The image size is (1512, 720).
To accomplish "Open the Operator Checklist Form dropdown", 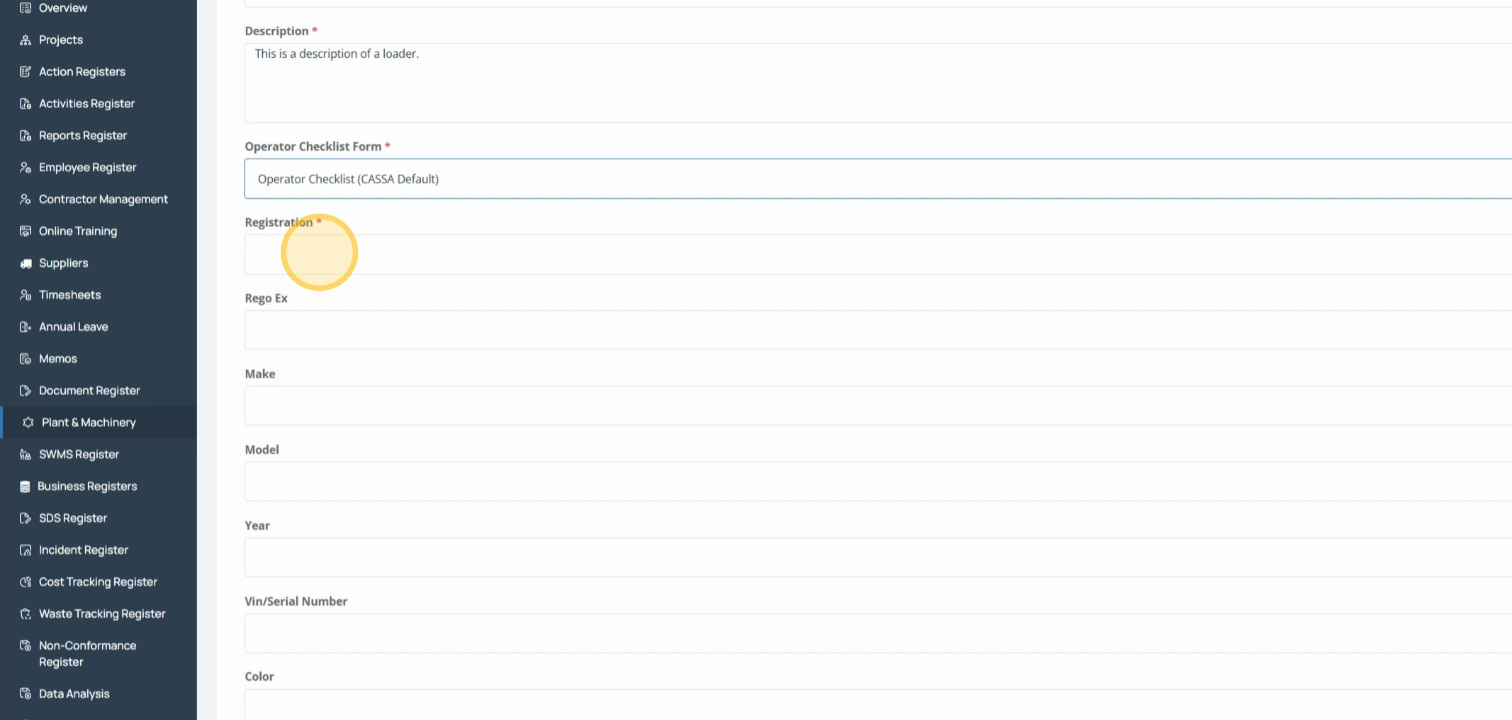I will 878,179.
